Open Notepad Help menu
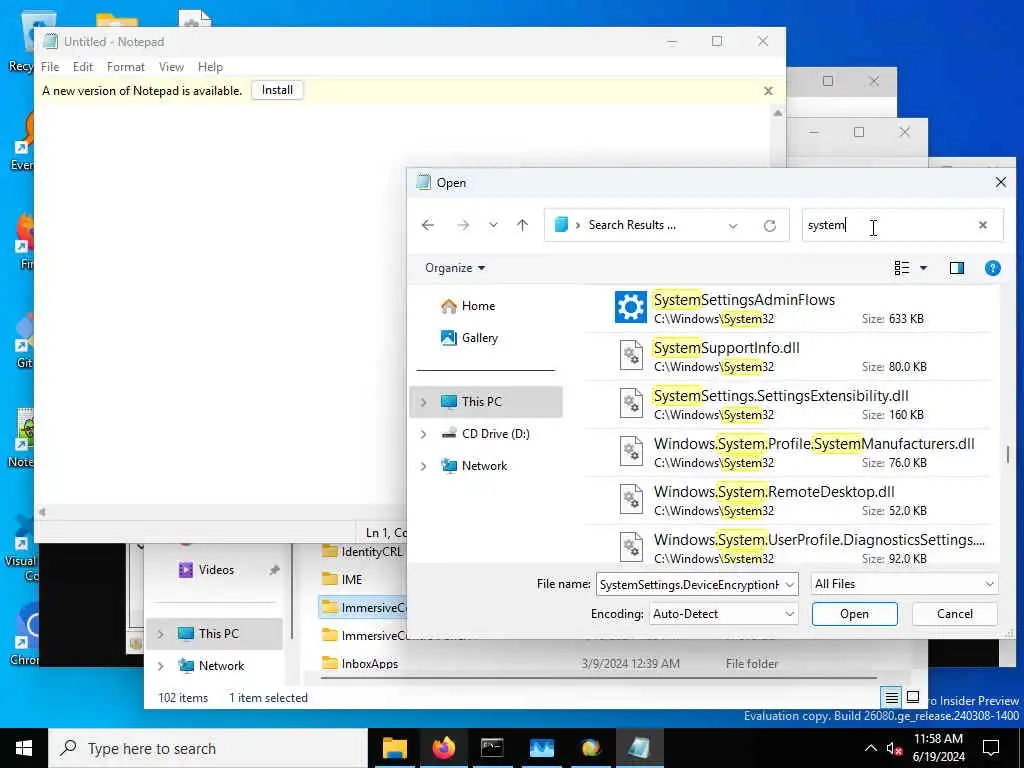This screenshot has width=1024, height=768. coord(210,67)
